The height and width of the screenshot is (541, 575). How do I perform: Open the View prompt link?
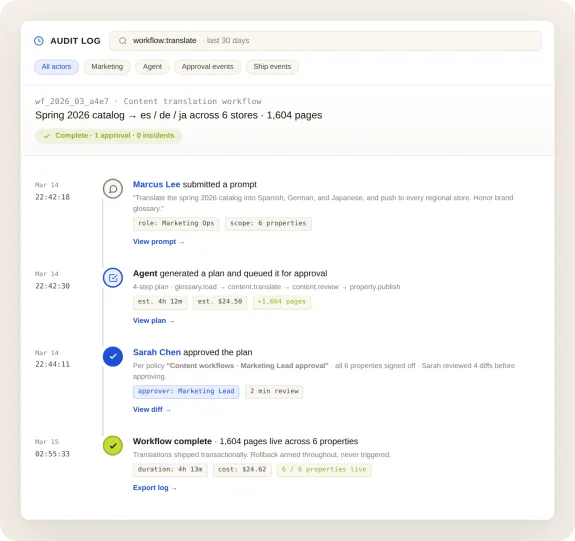click(x=158, y=242)
